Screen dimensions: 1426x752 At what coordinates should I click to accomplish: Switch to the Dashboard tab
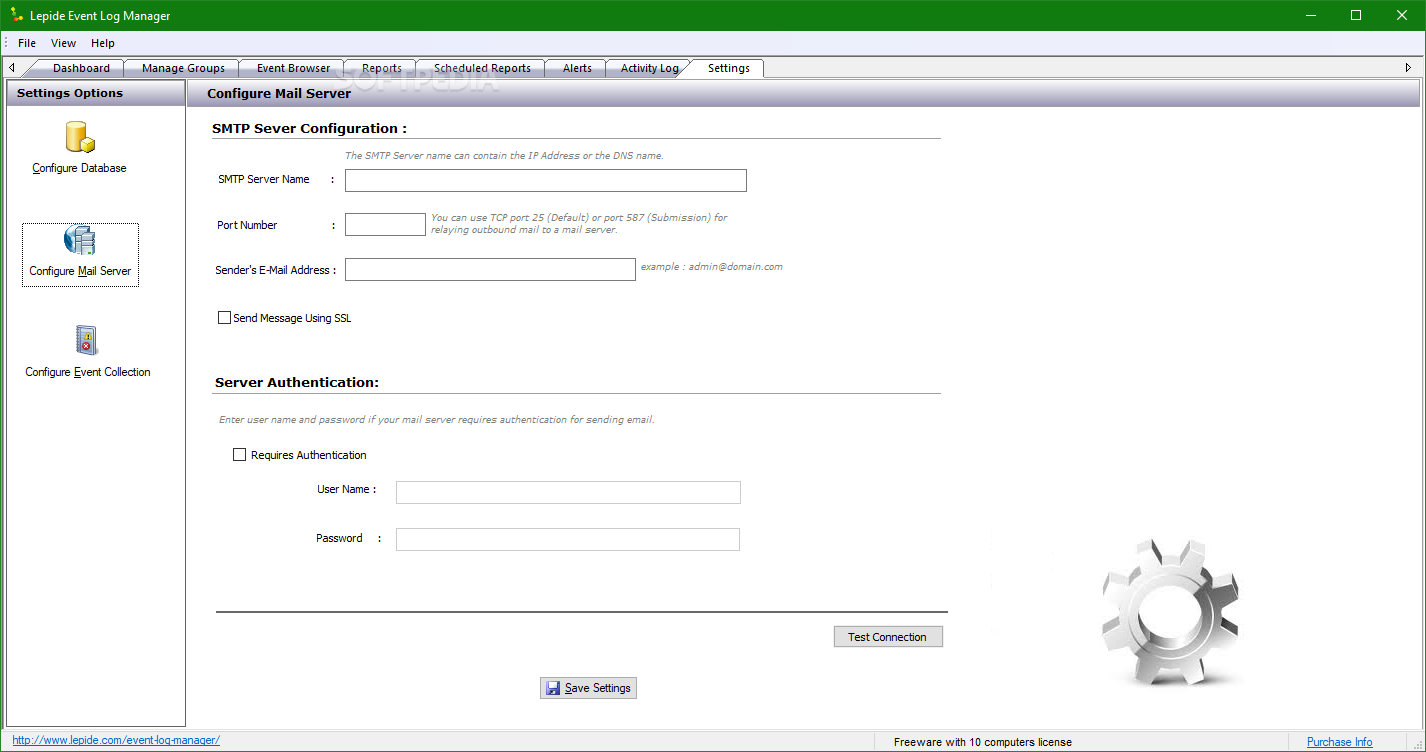tap(81, 68)
